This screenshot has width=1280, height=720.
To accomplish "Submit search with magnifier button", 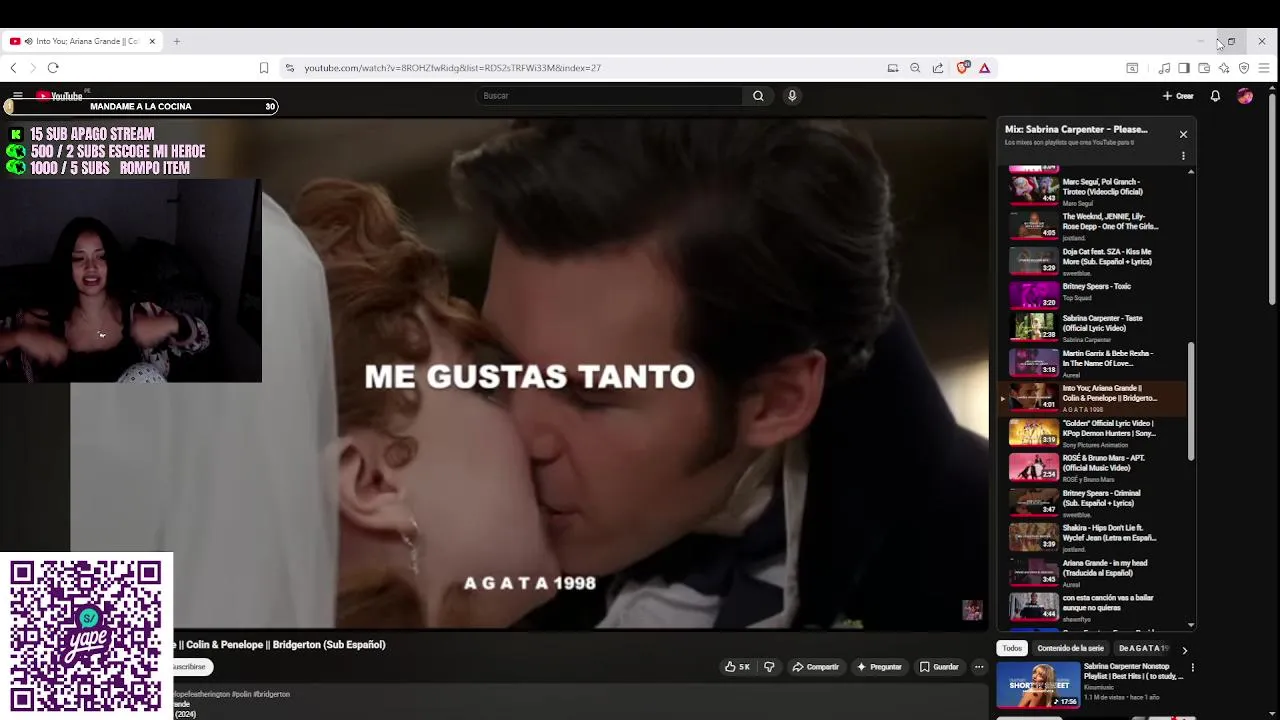I will pyautogui.click(x=758, y=96).
